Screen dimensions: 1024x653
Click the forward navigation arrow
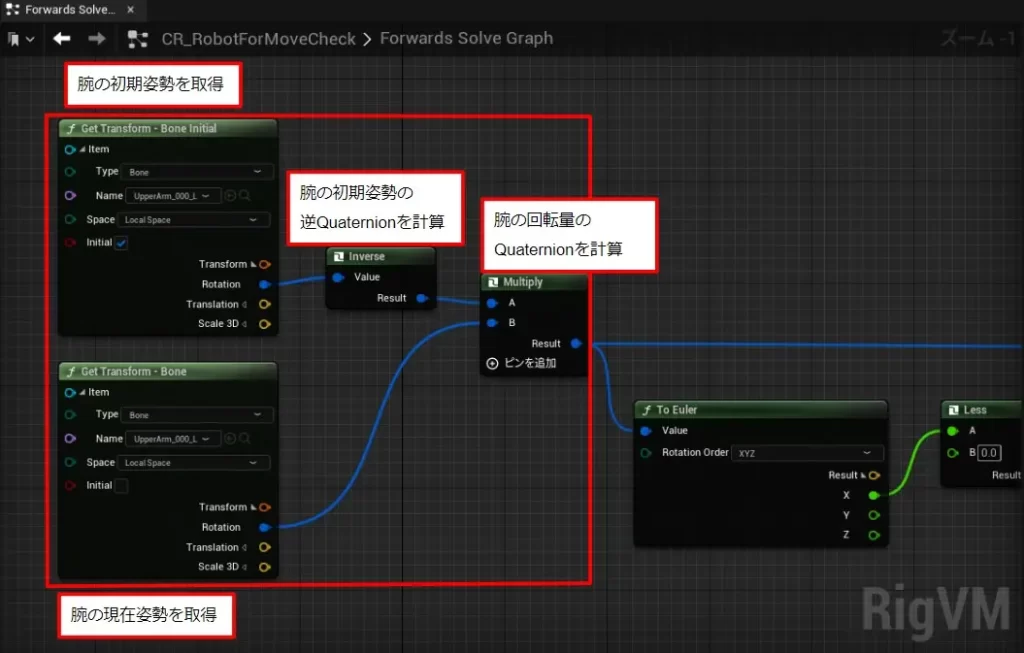[96, 37]
